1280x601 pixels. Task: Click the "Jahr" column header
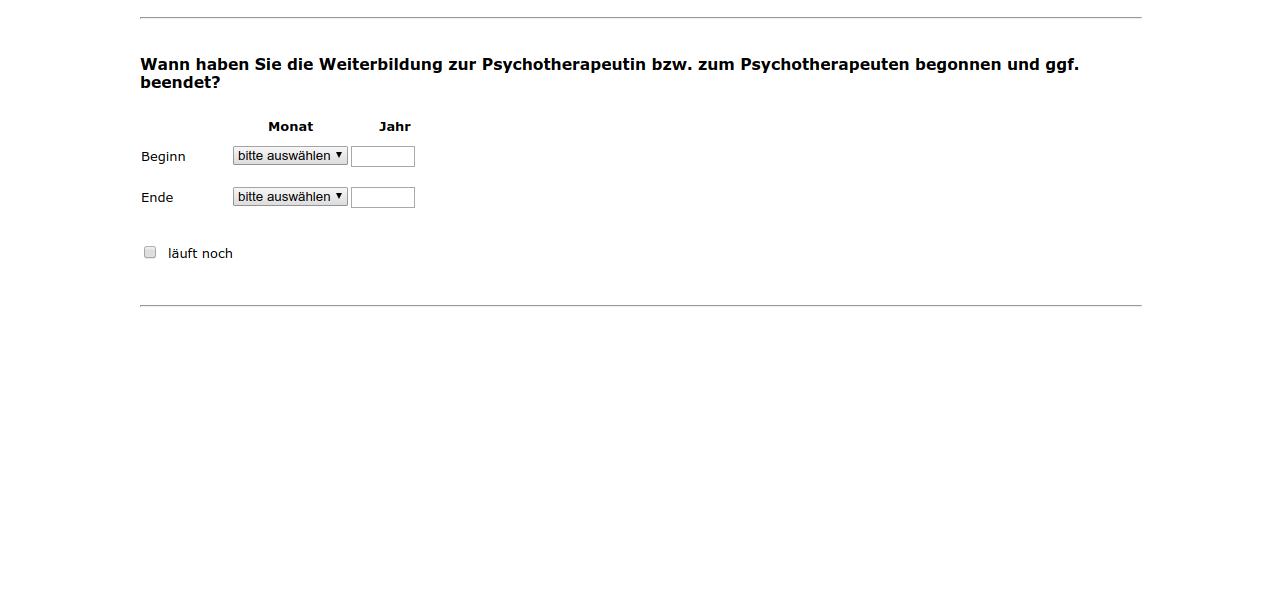tap(395, 127)
